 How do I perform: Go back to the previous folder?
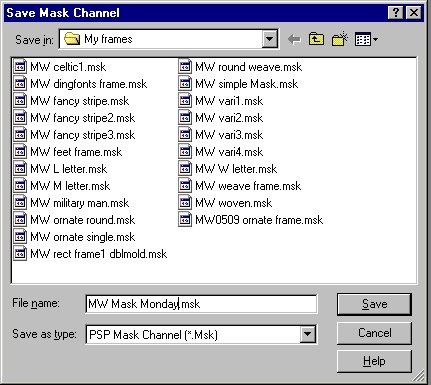(294, 40)
